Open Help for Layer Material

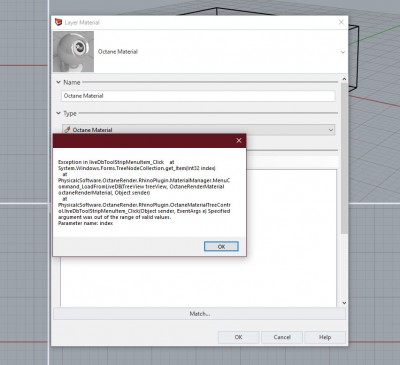(x=325, y=337)
